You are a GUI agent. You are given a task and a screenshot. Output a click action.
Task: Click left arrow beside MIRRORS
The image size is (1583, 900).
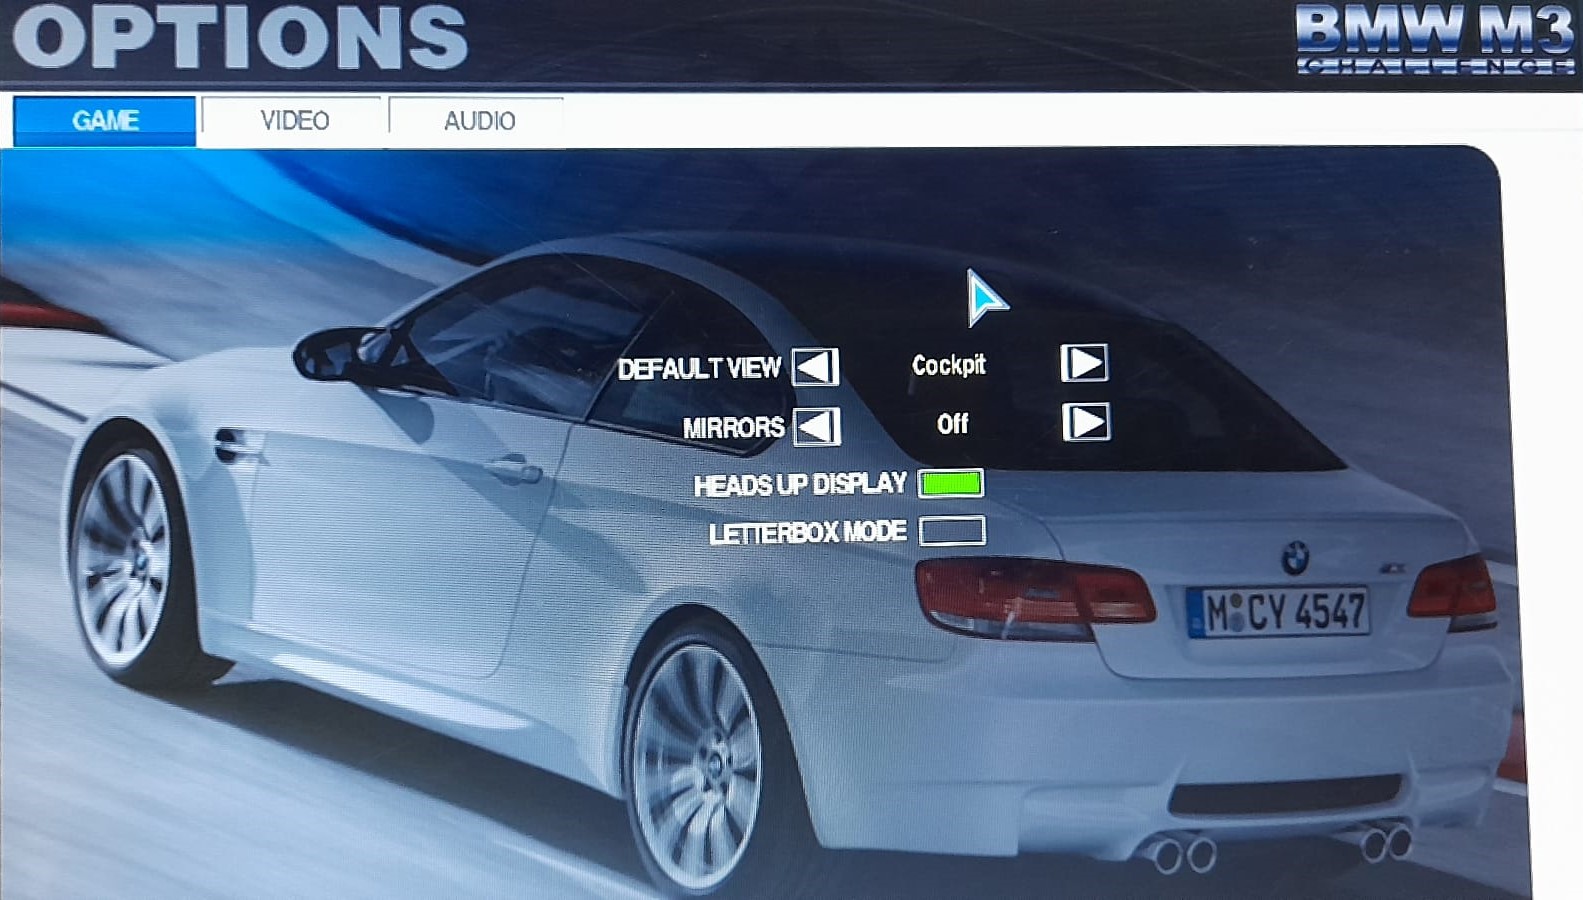point(817,427)
